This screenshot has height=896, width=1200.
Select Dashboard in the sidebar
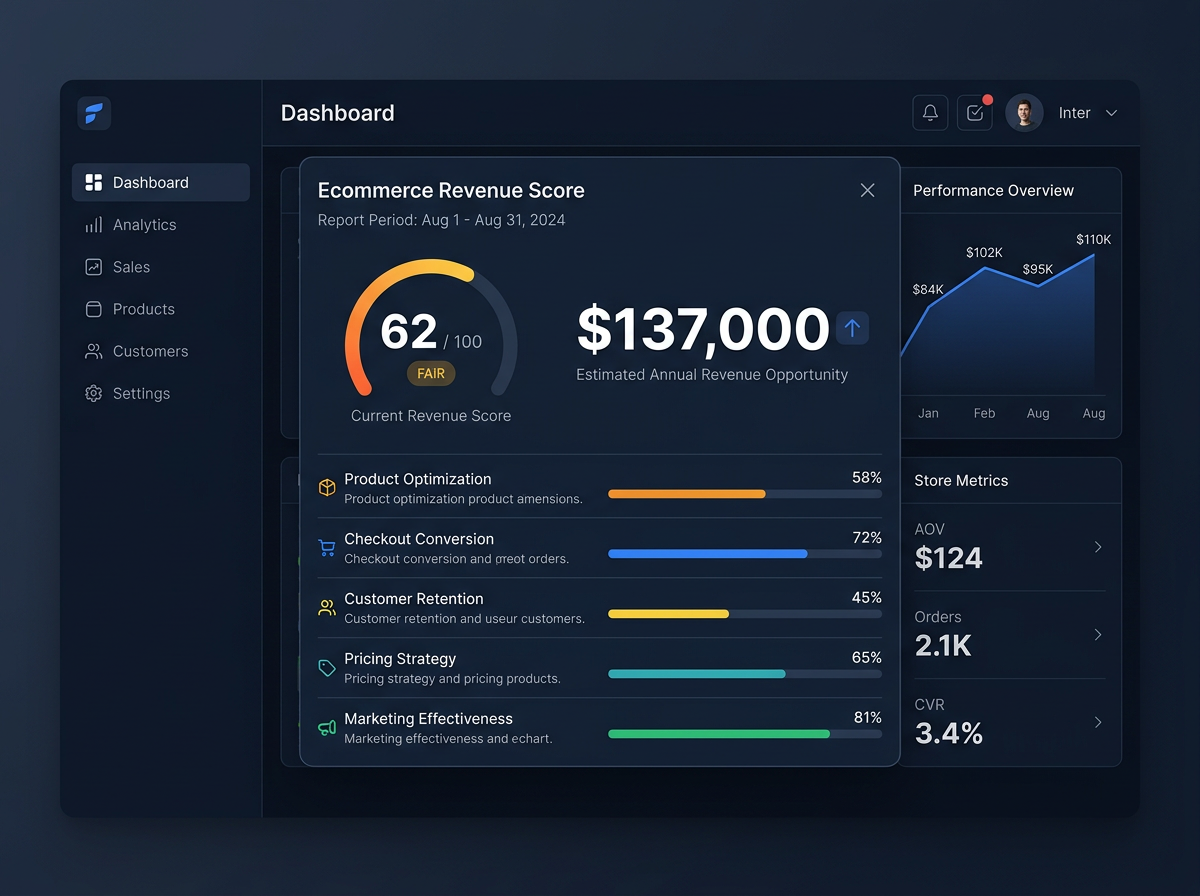click(161, 182)
